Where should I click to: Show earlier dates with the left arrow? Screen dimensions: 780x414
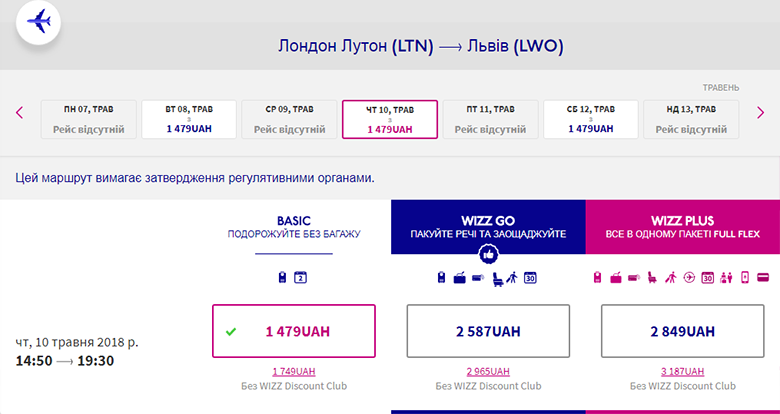[19, 112]
